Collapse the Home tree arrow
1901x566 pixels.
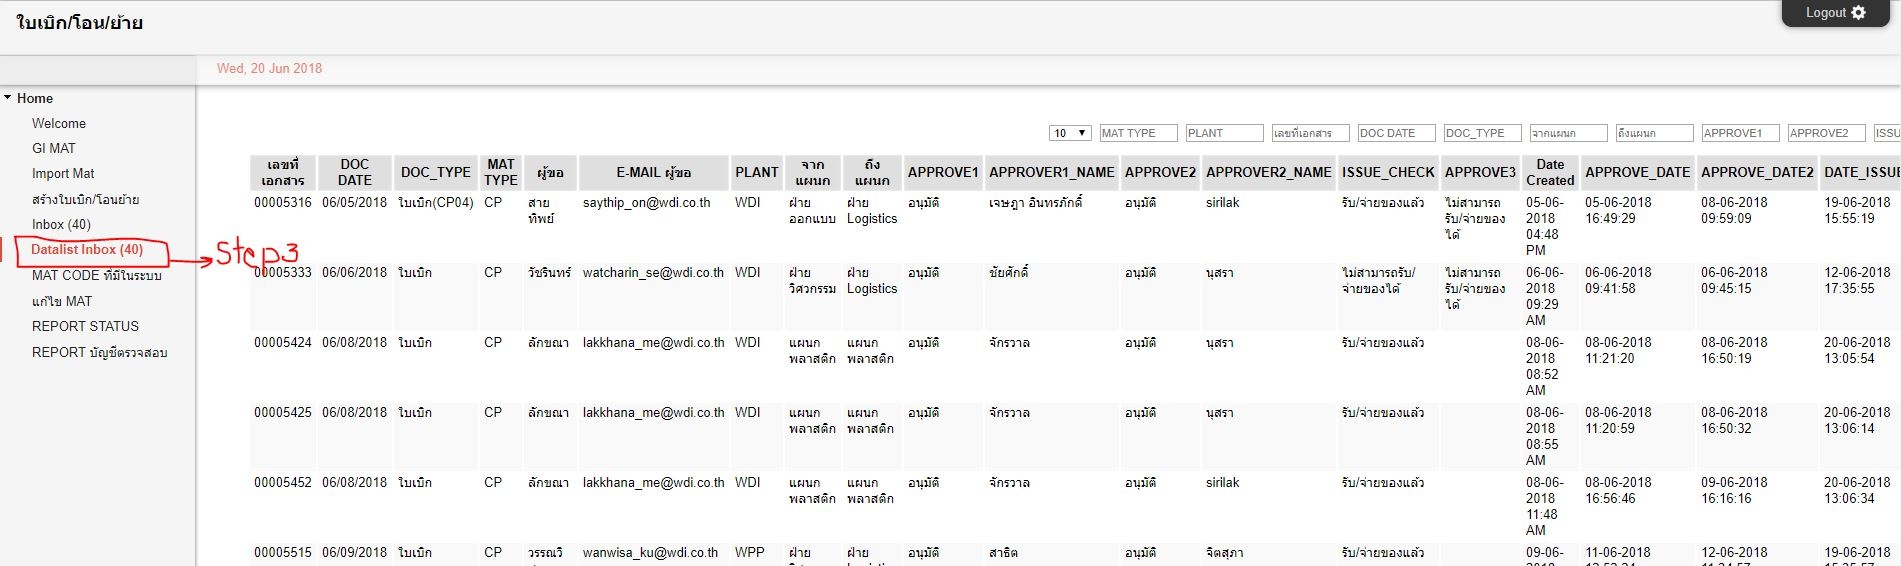[8, 98]
